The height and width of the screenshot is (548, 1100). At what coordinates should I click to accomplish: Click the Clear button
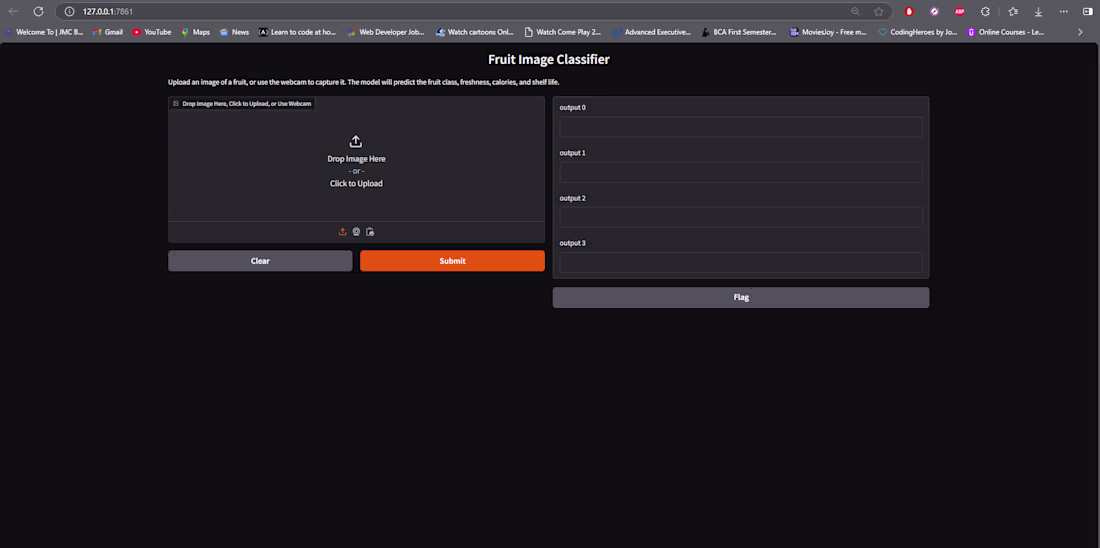pos(260,260)
